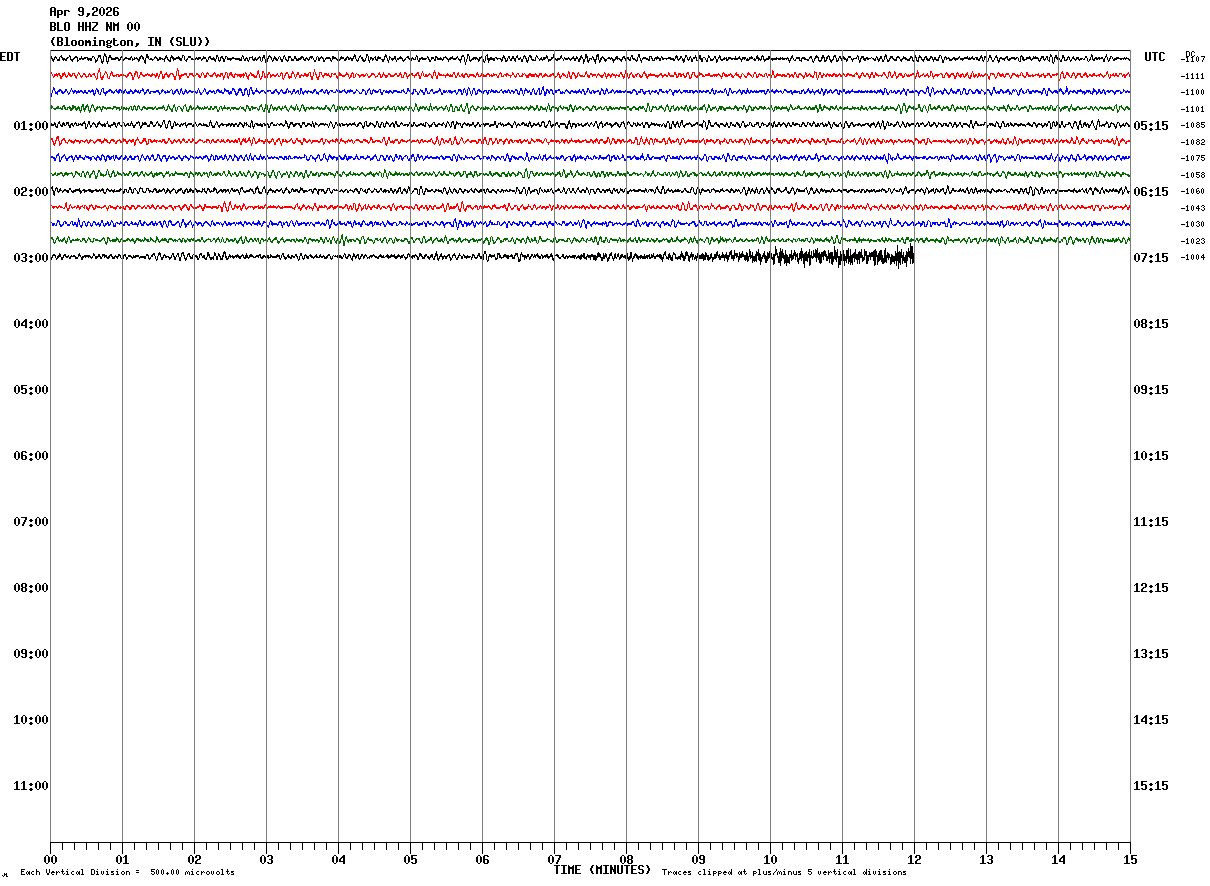The height and width of the screenshot is (886, 1210).
Task: Click the 'Each Vertical Division = 500.00 microvolts' note
Action: point(128,873)
